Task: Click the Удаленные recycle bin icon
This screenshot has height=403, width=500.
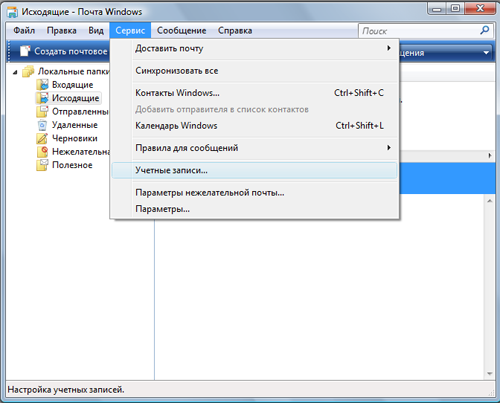Action: (42, 125)
